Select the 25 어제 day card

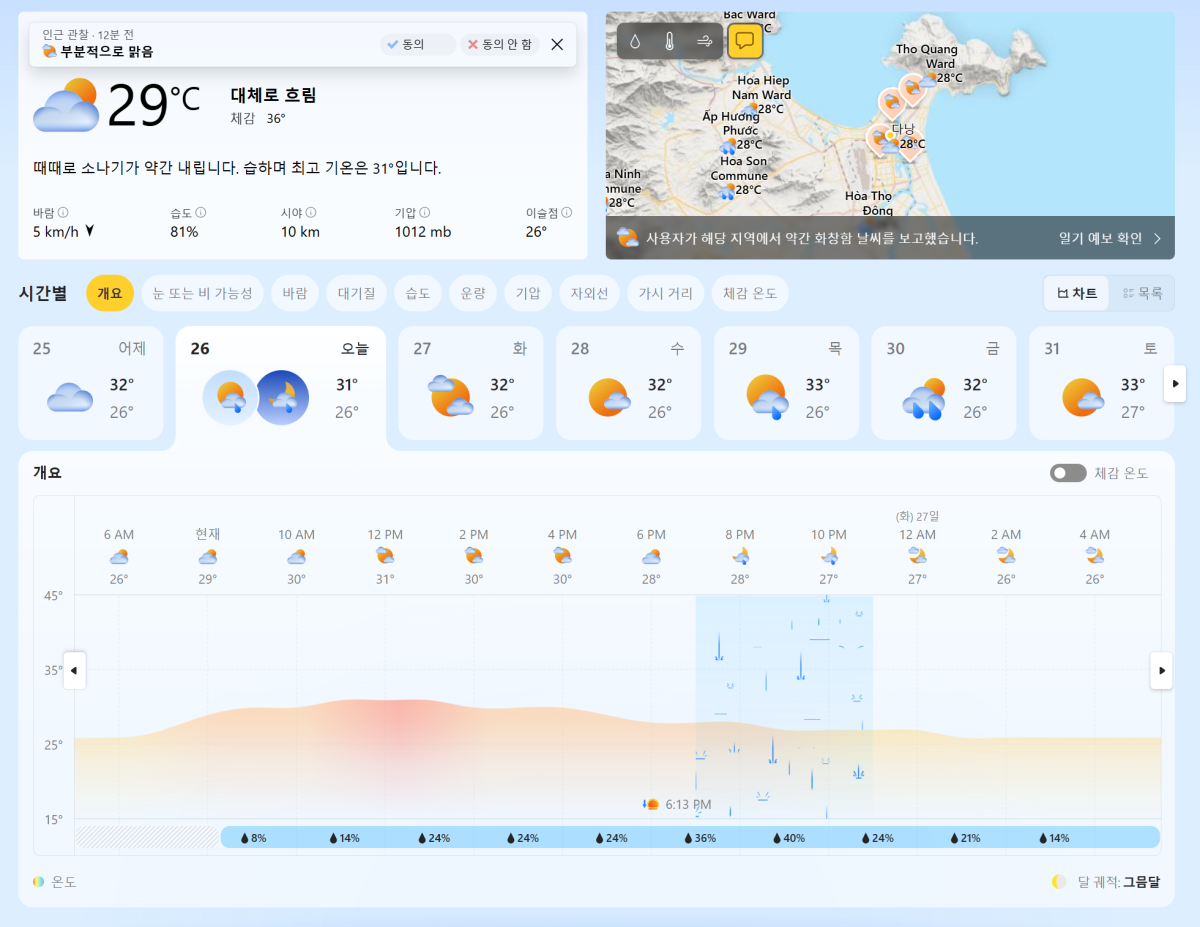coord(90,383)
